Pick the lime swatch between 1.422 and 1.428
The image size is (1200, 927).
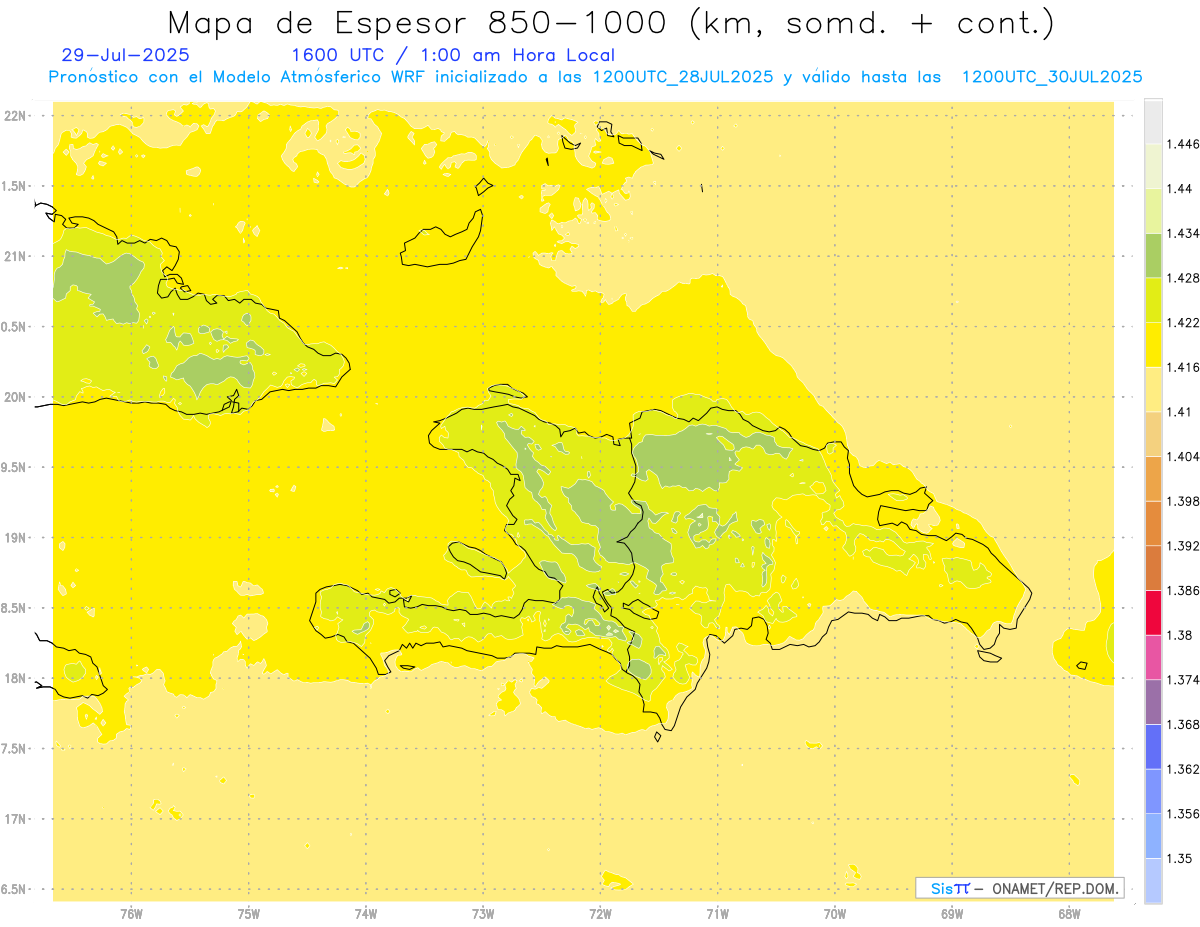(x=1153, y=299)
